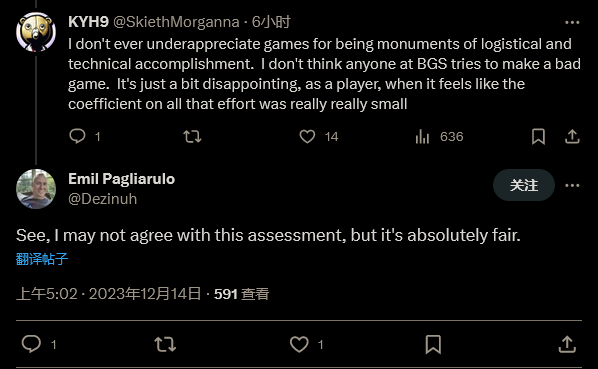The image size is (598, 369).
Task: Open more options on Emil Pagliarulo's tweet
Action: click(x=572, y=186)
